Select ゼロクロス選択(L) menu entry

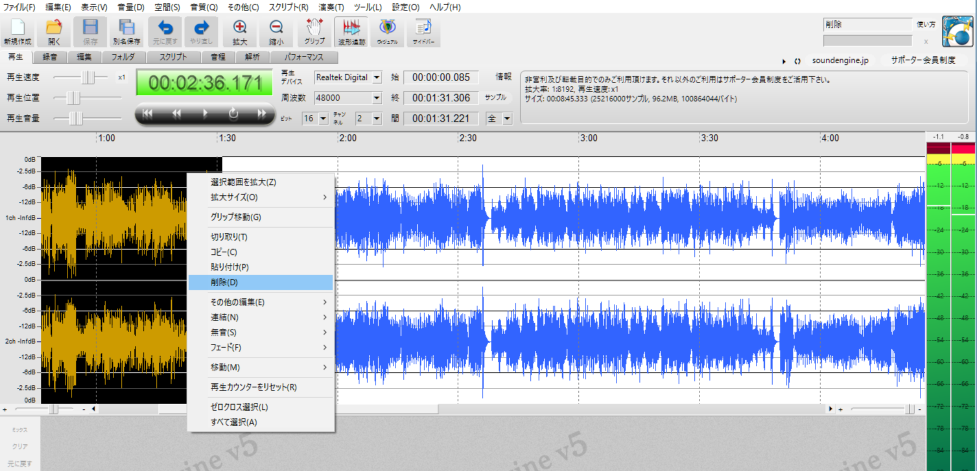[260, 407]
